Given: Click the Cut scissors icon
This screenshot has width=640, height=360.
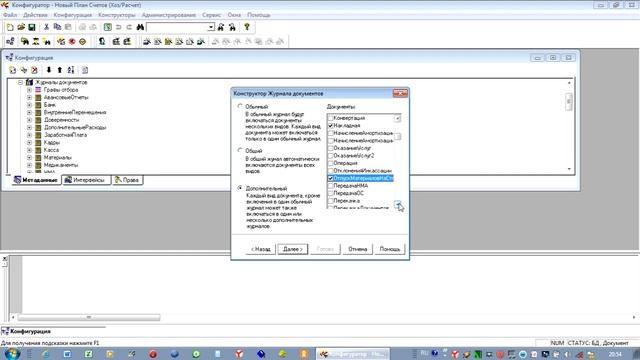Looking at the screenshot, I should coord(47,27).
